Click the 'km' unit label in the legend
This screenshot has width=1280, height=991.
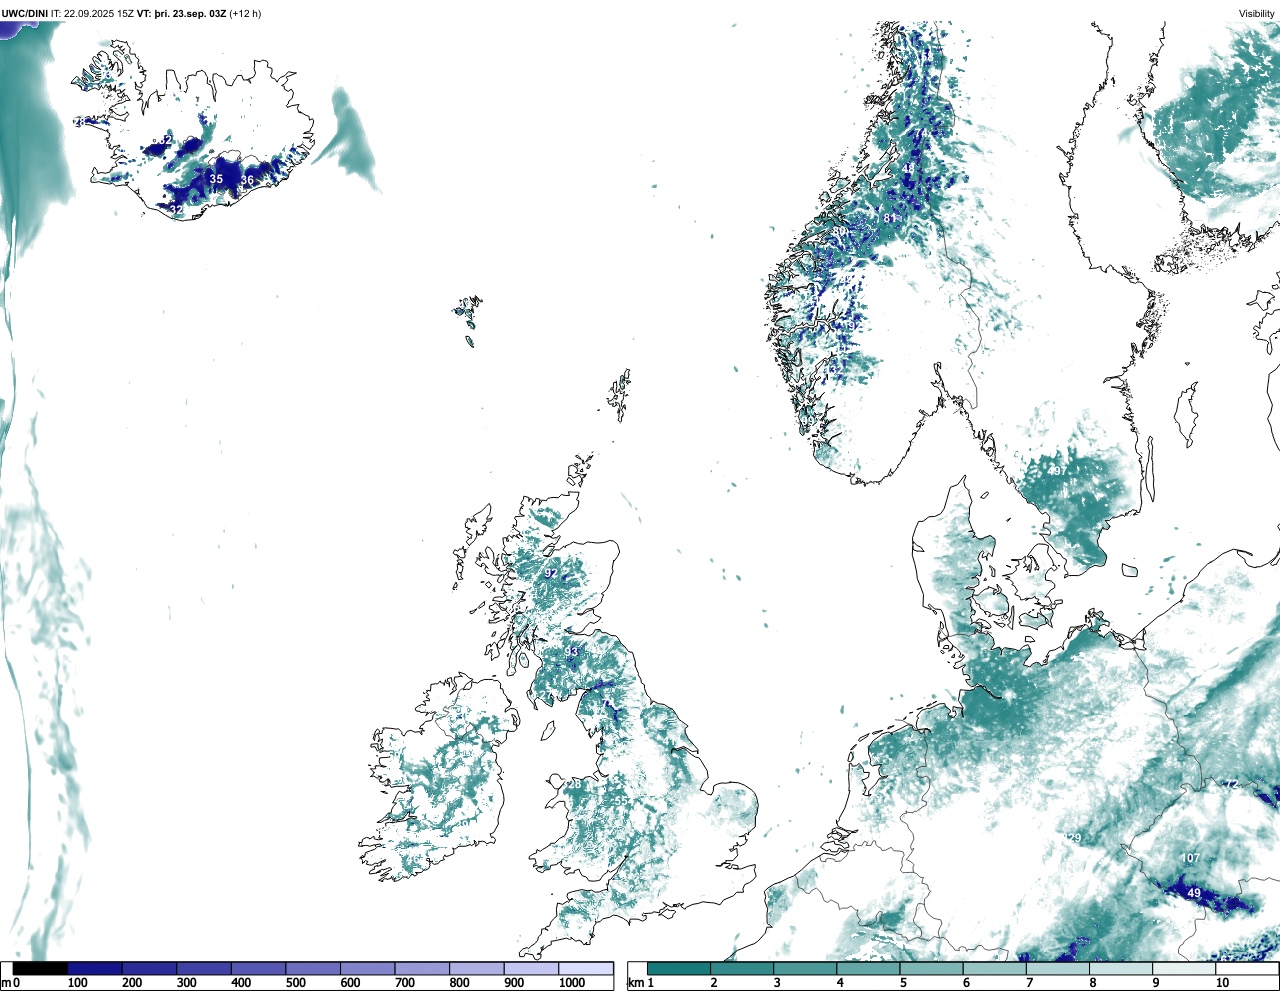pyautogui.click(x=635, y=983)
